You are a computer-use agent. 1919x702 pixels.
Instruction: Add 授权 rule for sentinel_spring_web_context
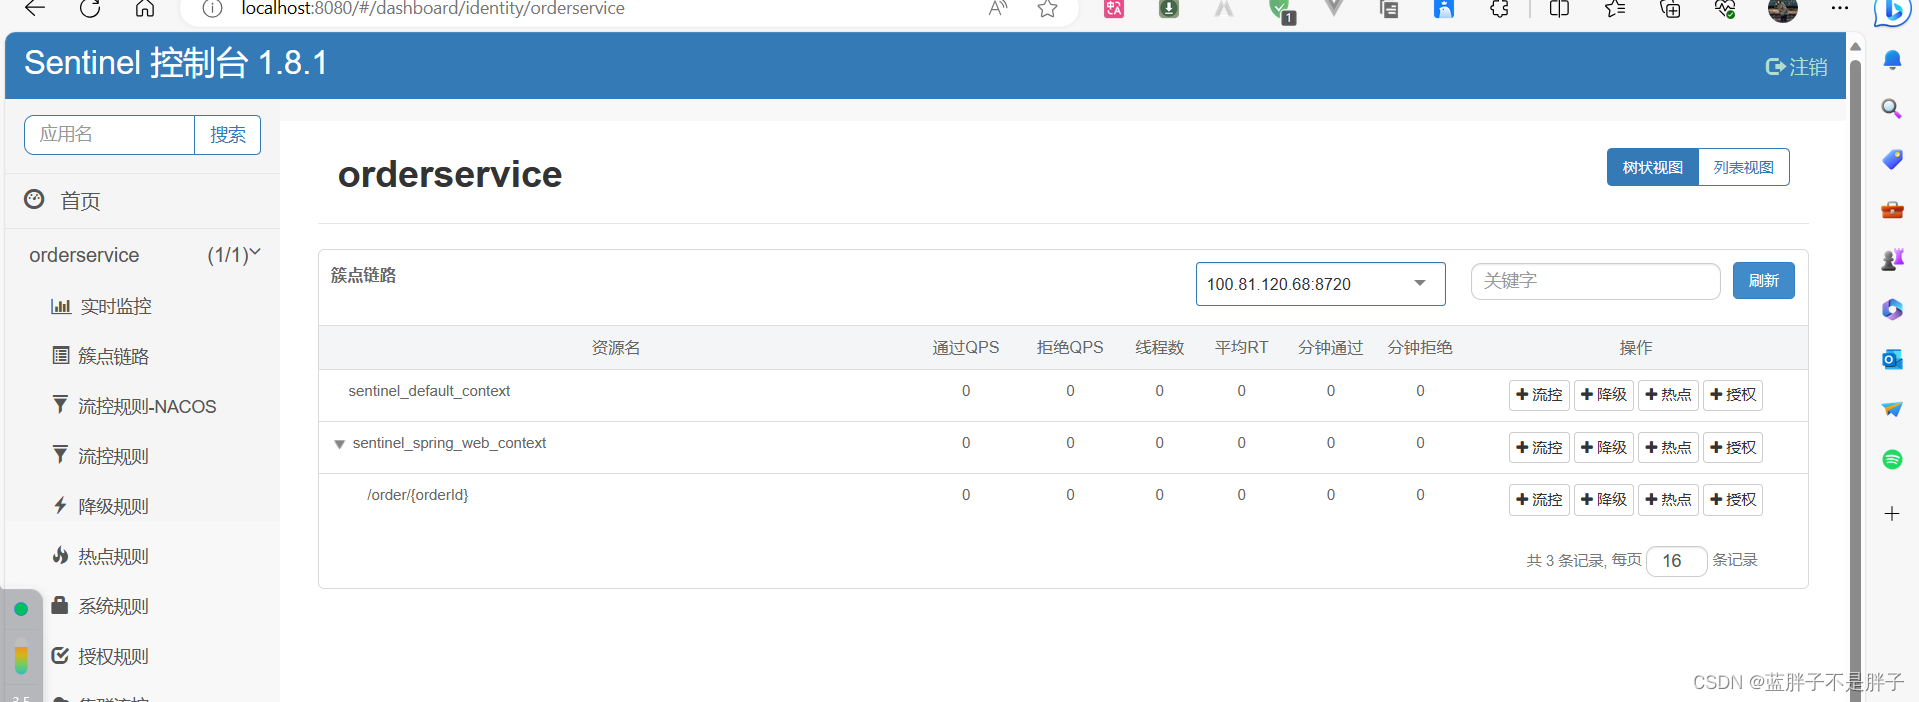[x=1733, y=447]
